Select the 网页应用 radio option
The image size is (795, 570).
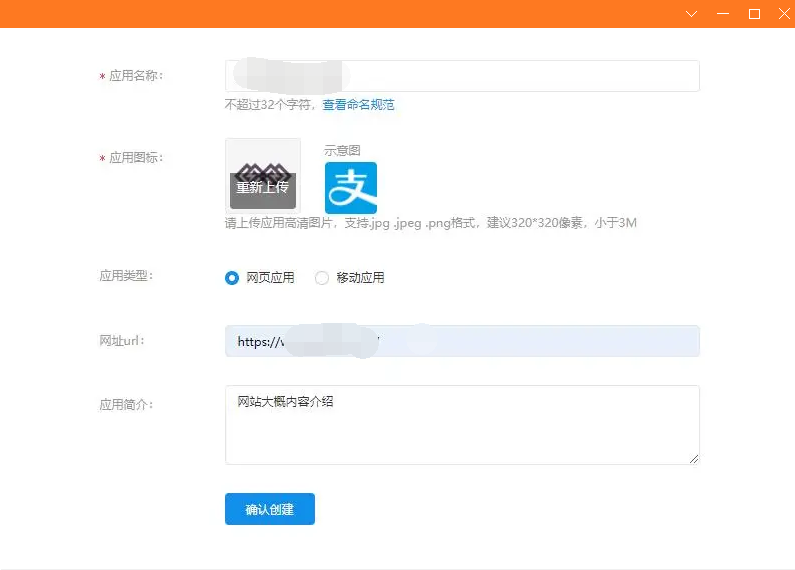[233, 278]
